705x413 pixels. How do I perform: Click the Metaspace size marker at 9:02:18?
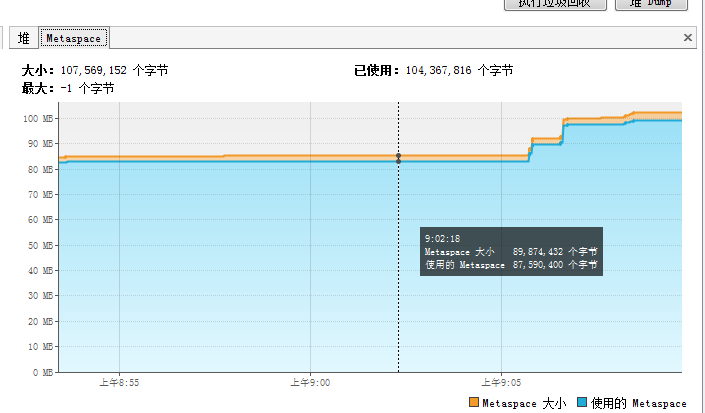click(398, 156)
